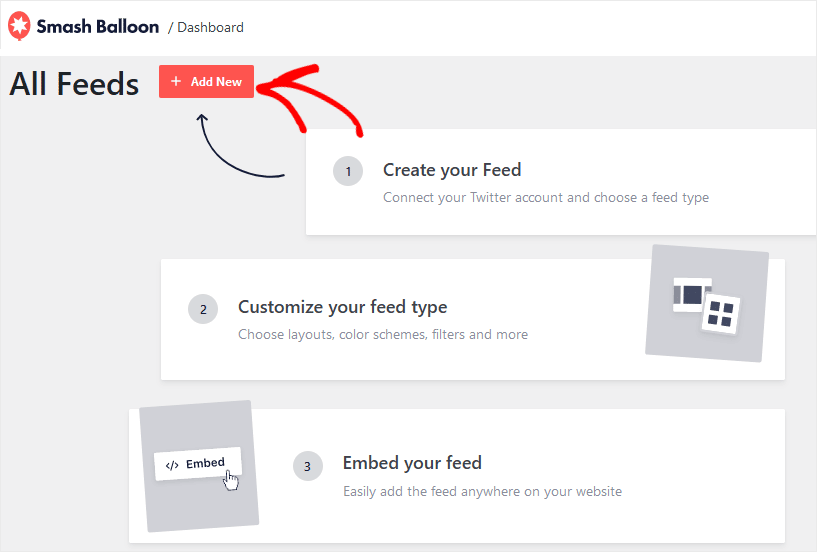Select the Embed your feed heading

click(x=412, y=463)
